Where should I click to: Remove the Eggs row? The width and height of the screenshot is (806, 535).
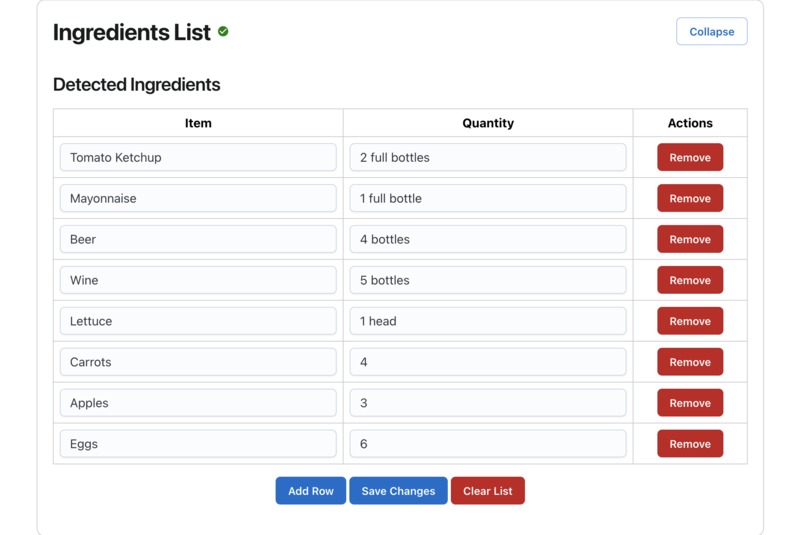click(x=690, y=444)
